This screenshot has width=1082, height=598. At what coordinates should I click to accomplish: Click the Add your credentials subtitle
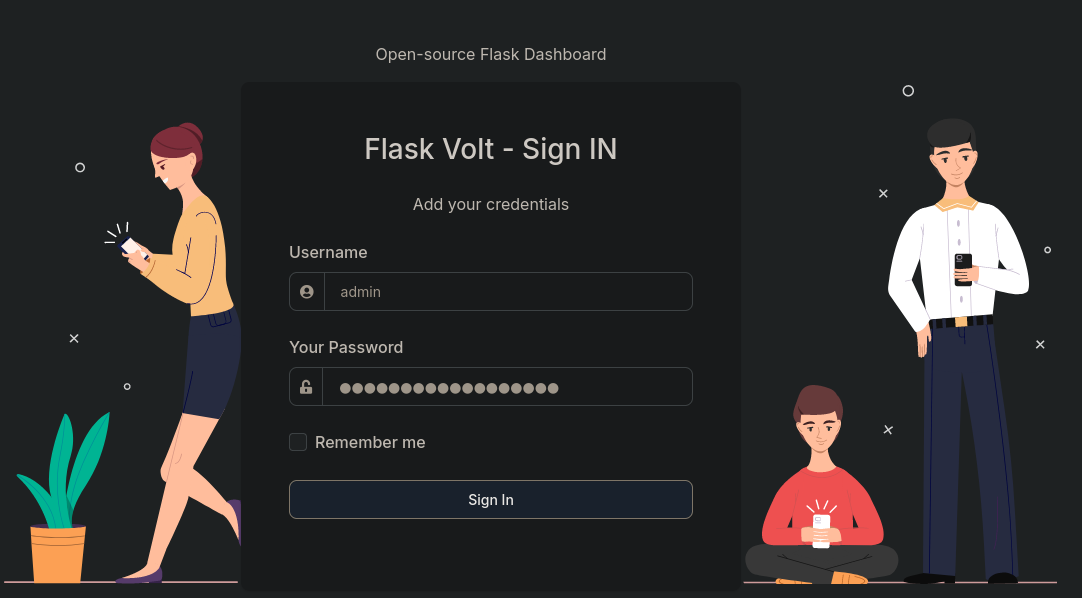(491, 204)
